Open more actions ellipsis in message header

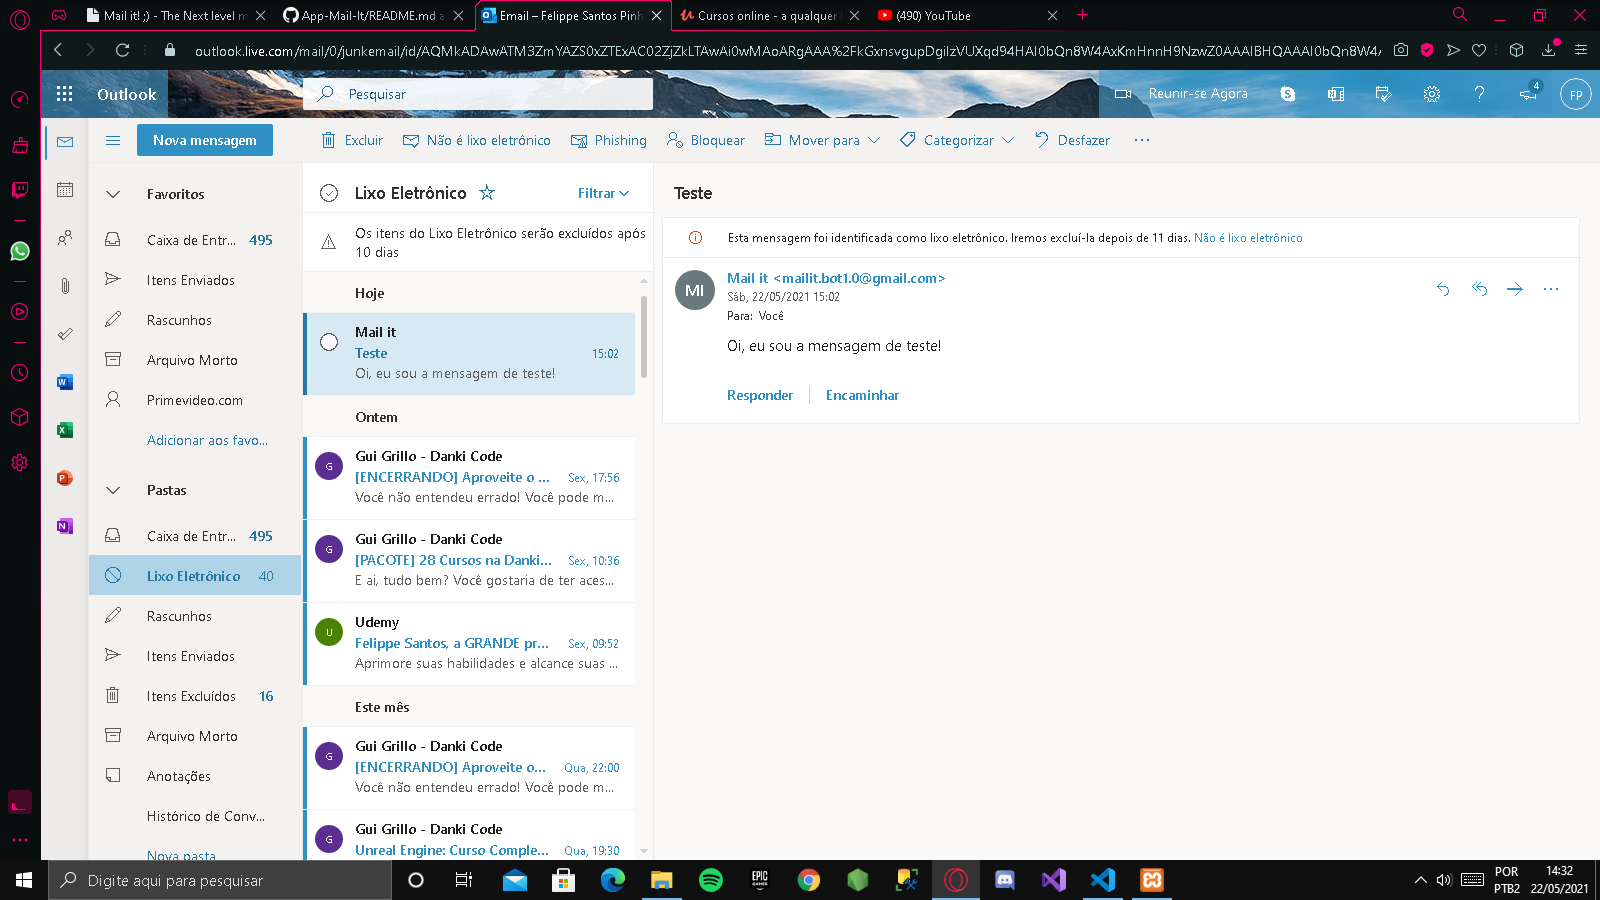pyautogui.click(x=1551, y=289)
